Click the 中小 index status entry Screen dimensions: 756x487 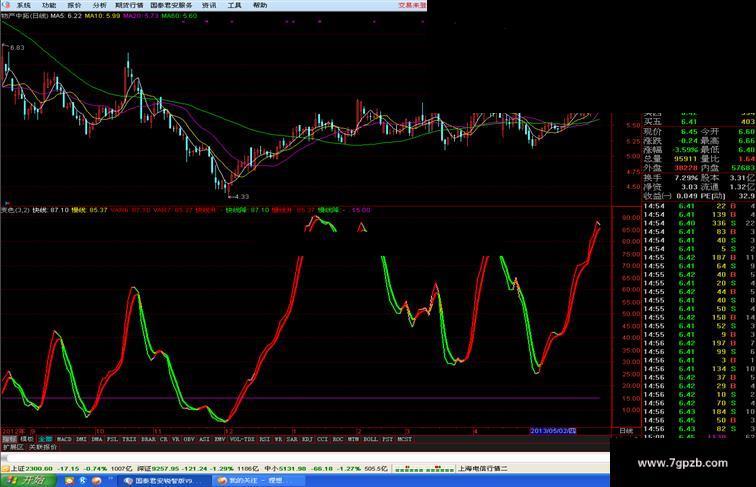(326, 468)
